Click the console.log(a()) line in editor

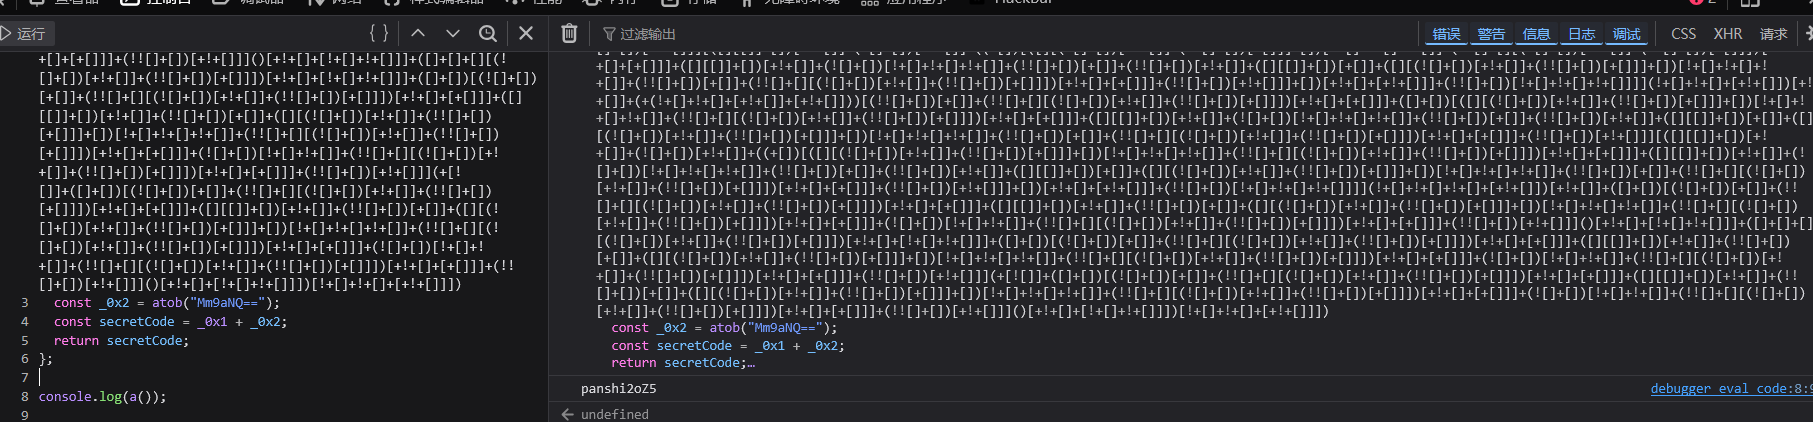point(102,397)
